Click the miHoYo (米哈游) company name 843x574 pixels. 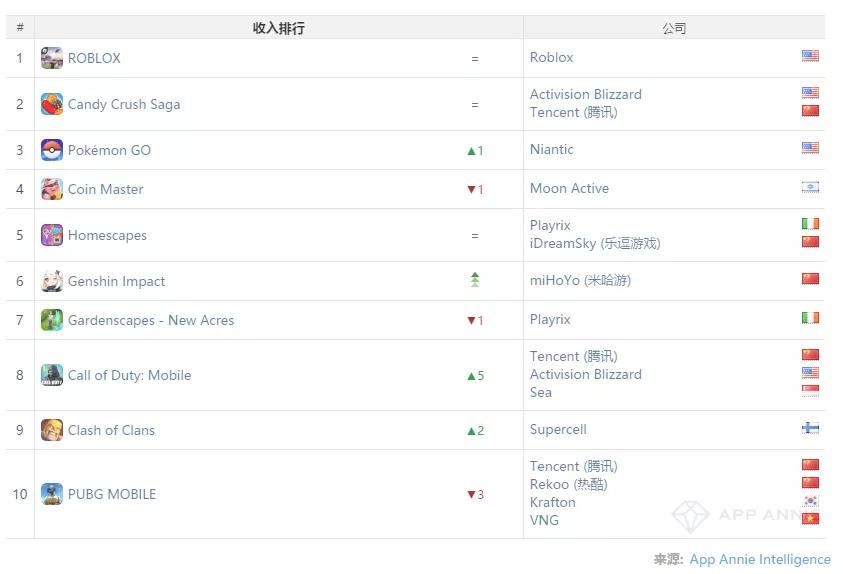pos(580,280)
